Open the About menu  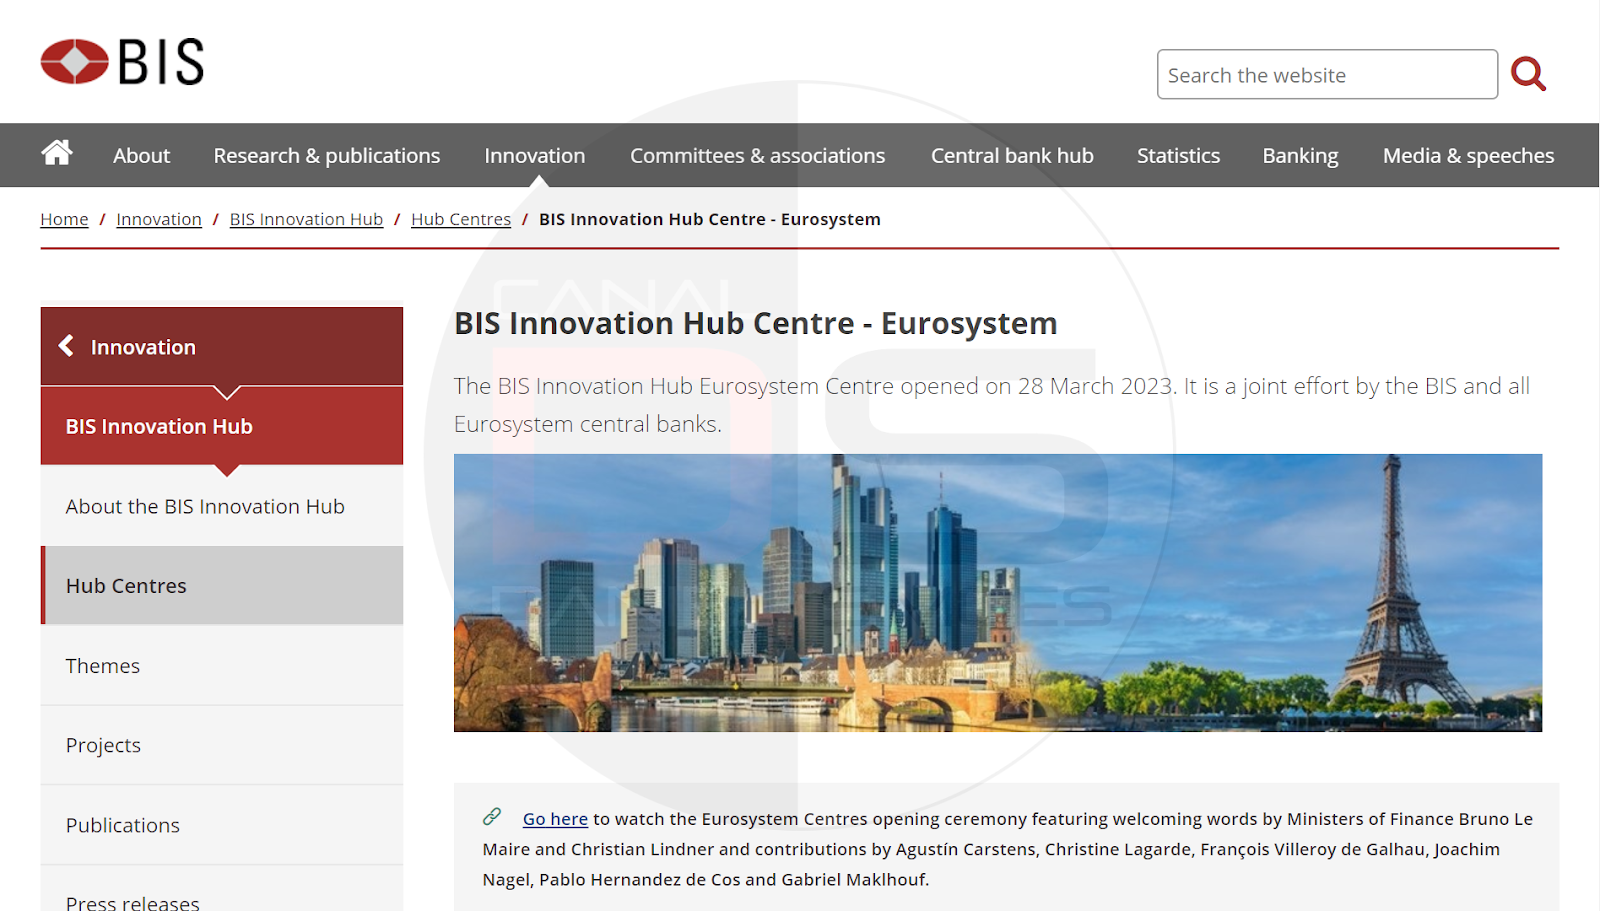141,156
